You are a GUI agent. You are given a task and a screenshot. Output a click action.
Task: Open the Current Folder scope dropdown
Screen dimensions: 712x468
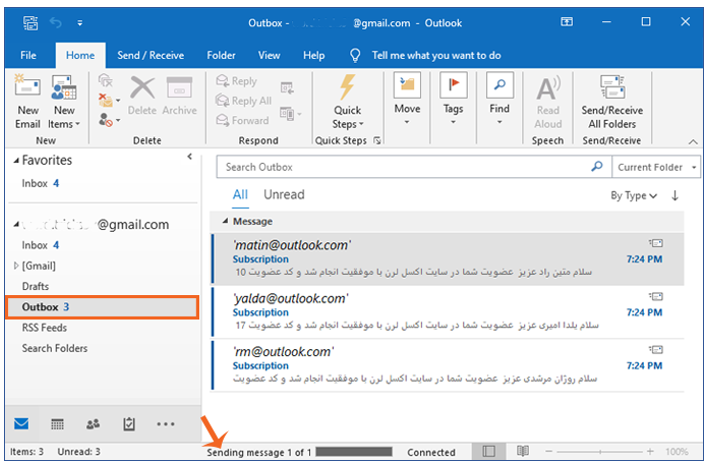pyautogui.click(x=656, y=167)
